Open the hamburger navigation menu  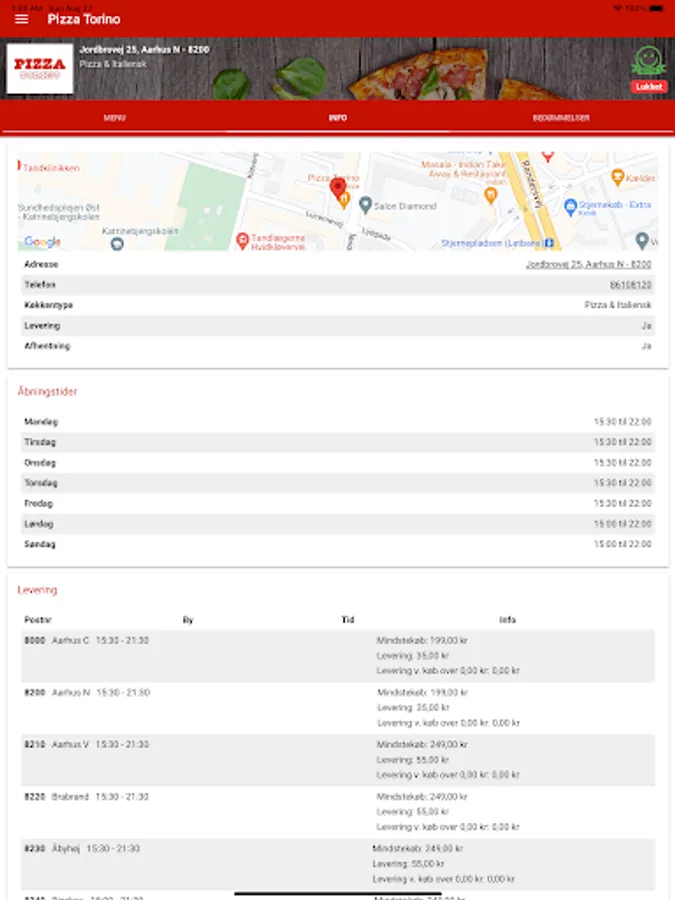(x=21, y=19)
